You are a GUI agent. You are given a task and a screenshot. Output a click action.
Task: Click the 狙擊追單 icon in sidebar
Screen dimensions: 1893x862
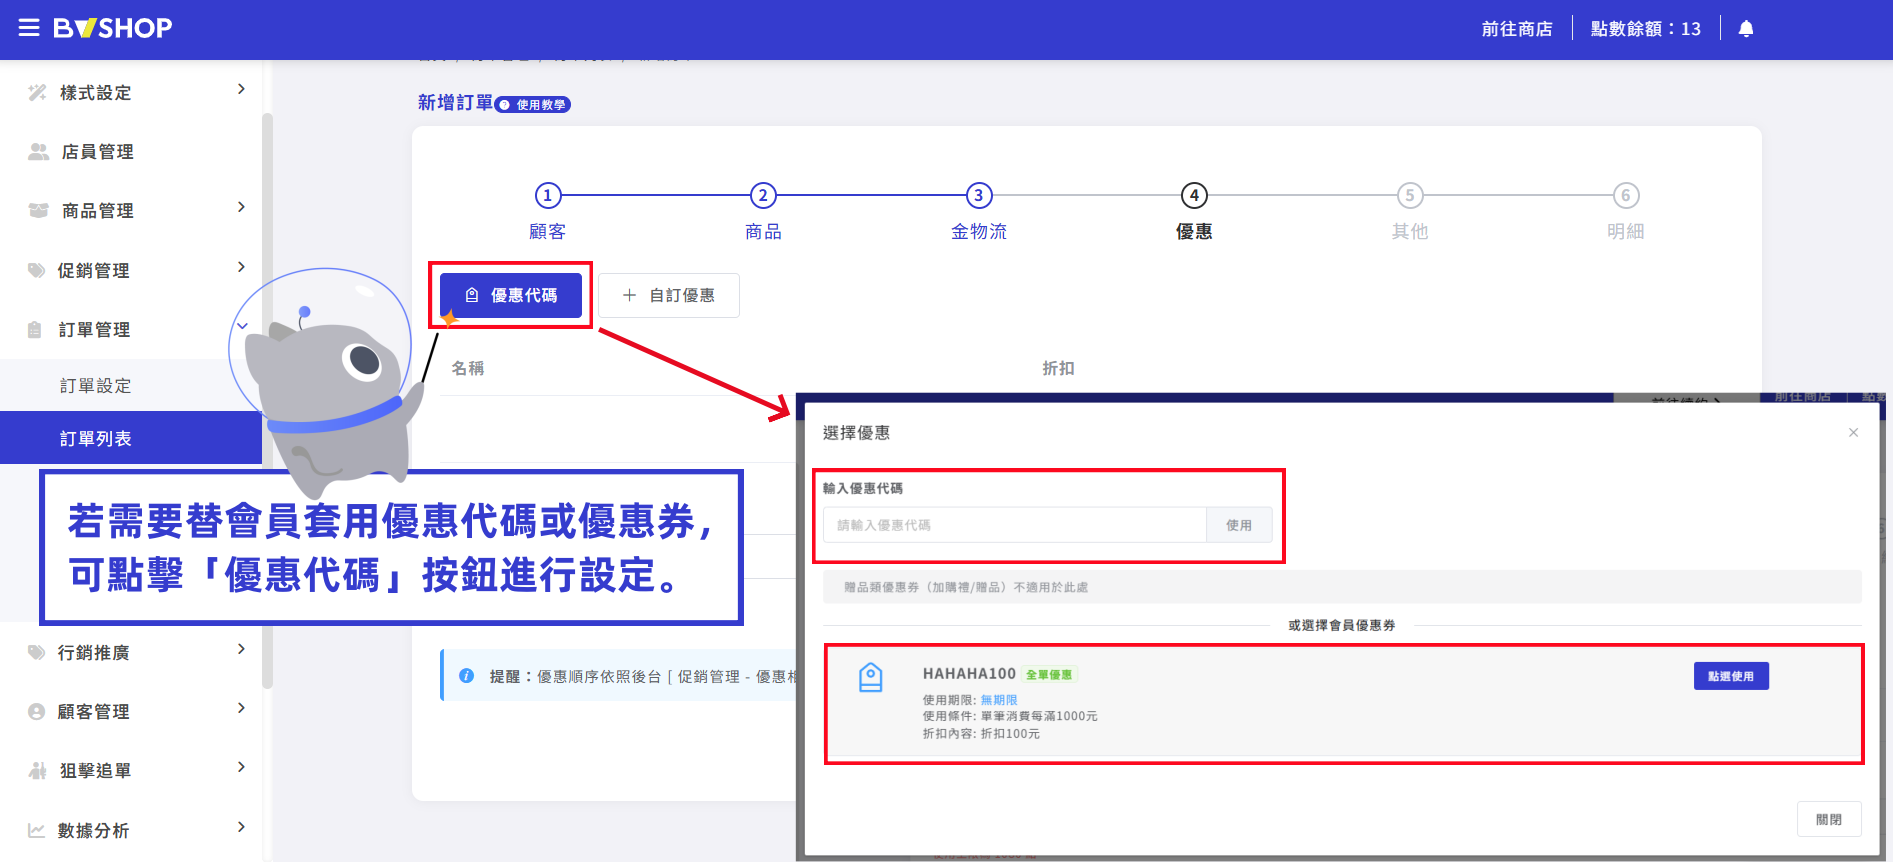pos(38,771)
